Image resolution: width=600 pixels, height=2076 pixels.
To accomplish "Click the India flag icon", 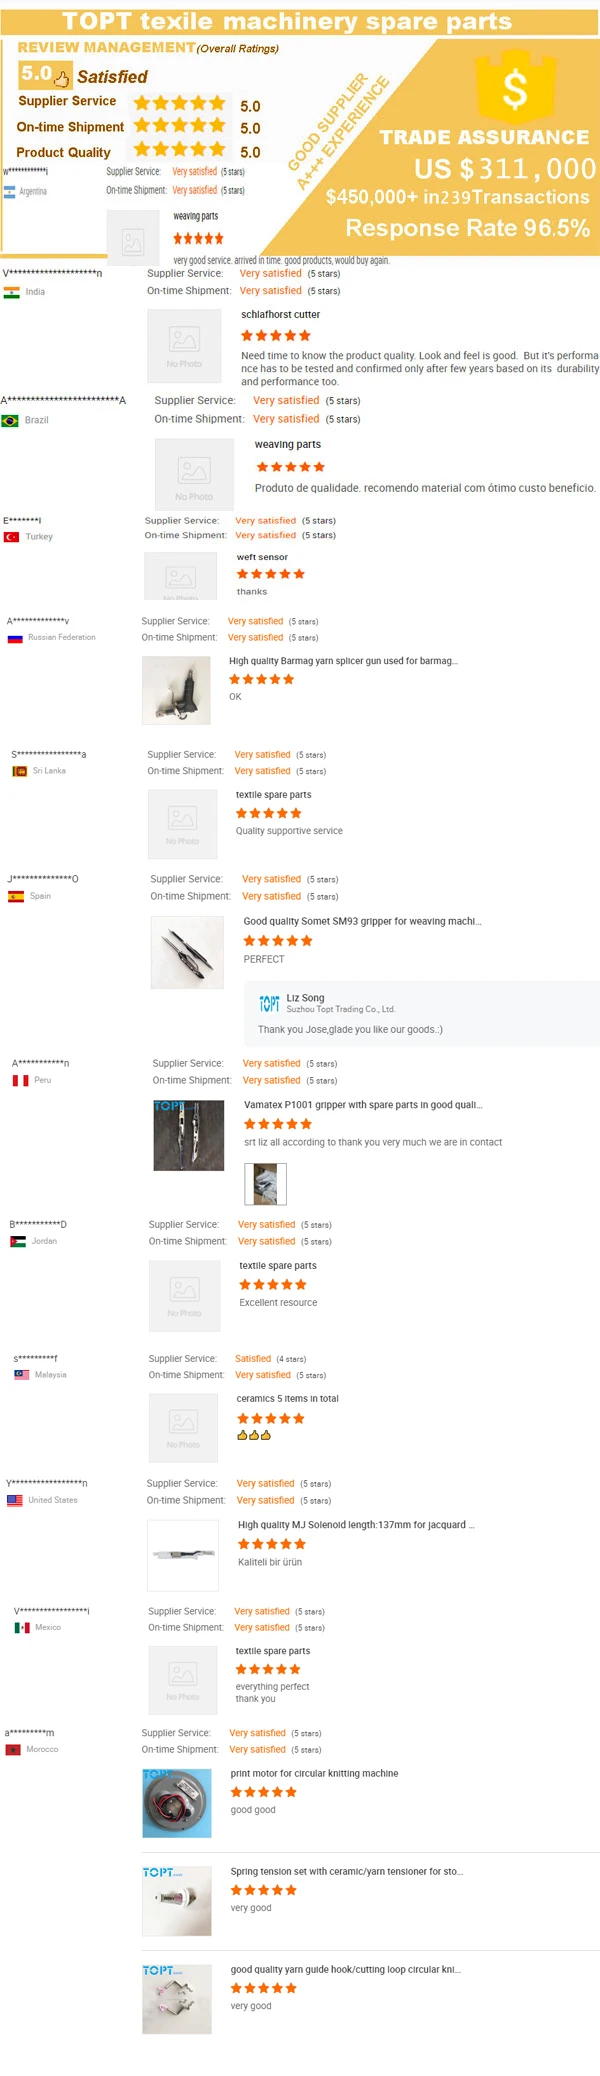I will tap(12, 292).
